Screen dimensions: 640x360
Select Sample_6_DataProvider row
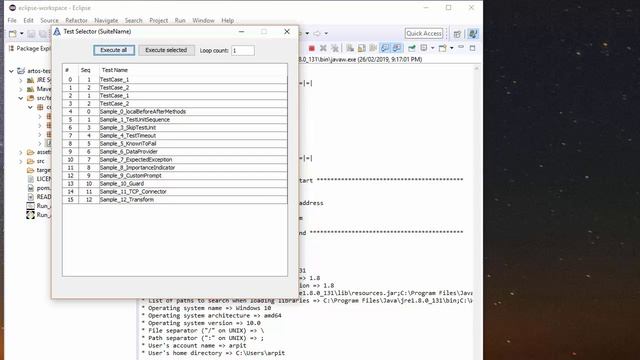(x=175, y=151)
